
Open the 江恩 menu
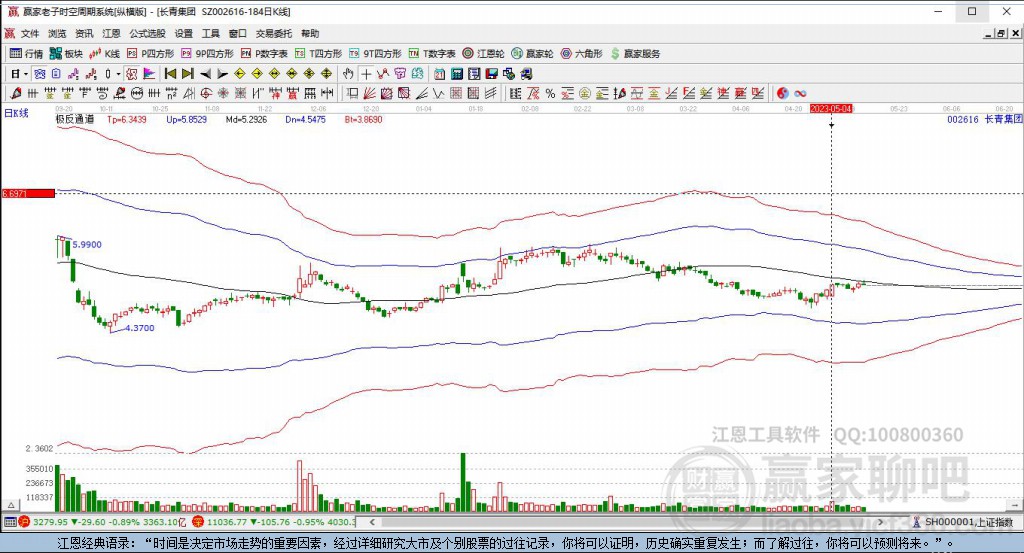point(111,33)
